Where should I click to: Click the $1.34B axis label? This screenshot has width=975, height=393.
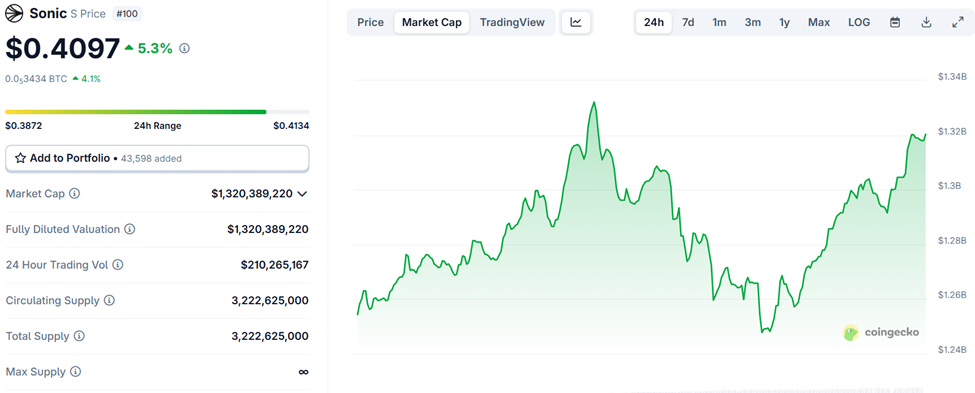(x=952, y=77)
